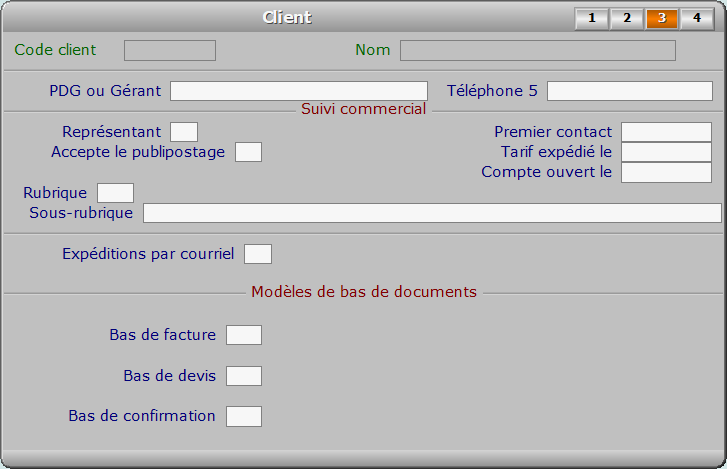Image resolution: width=727 pixels, height=469 pixels.
Task: Click the Bas de devis label
Action: pyautogui.click(x=170, y=376)
